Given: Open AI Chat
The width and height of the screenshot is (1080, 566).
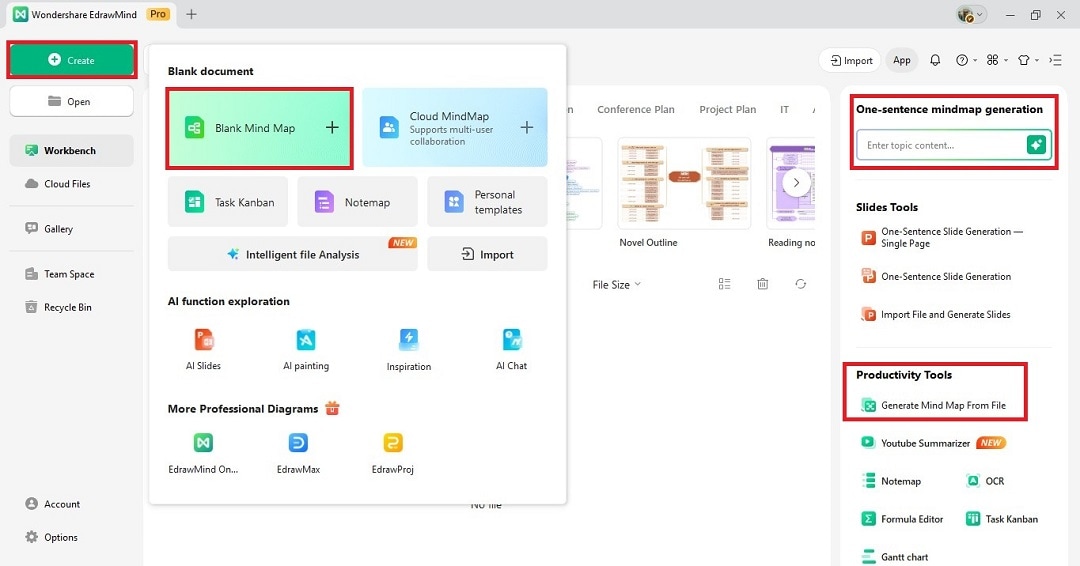Looking at the screenshot, I should [512, 350].
